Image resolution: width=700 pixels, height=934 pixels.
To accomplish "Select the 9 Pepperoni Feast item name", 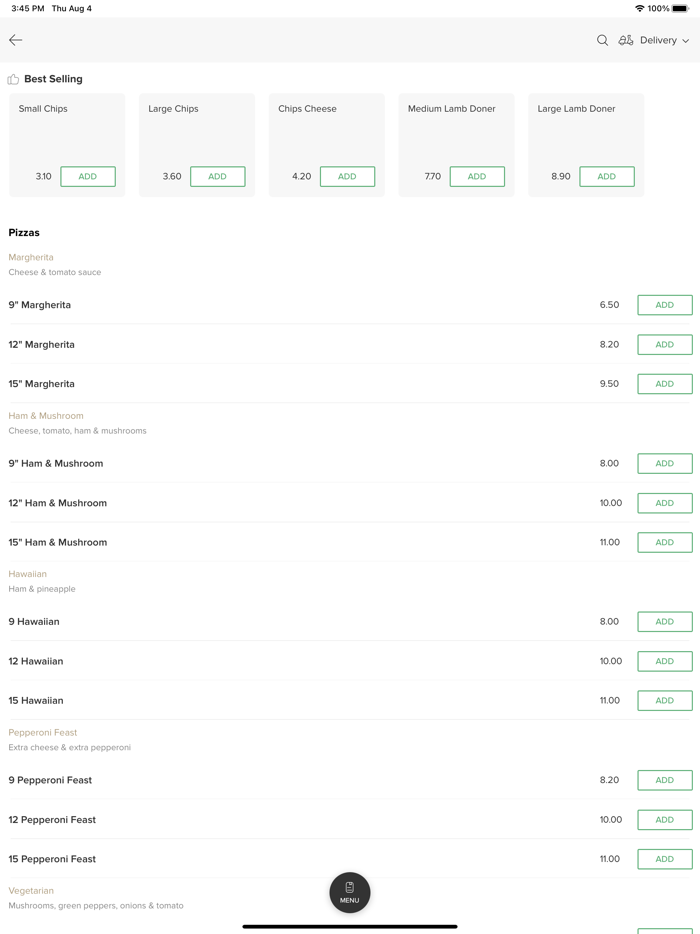I will click(x=51, y=780).
